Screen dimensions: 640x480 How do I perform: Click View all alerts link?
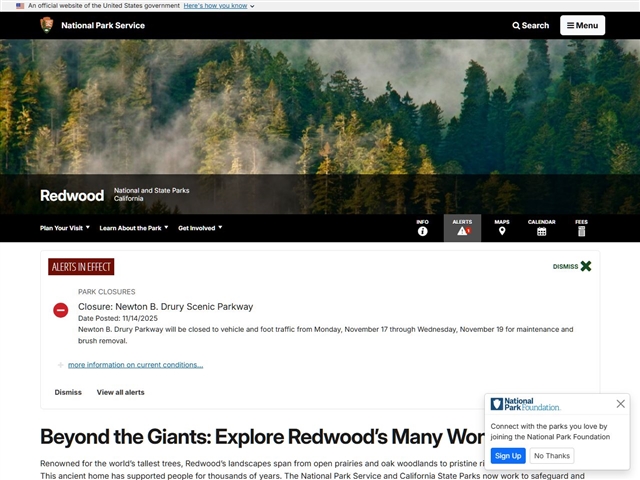click(x=120, y=392)
